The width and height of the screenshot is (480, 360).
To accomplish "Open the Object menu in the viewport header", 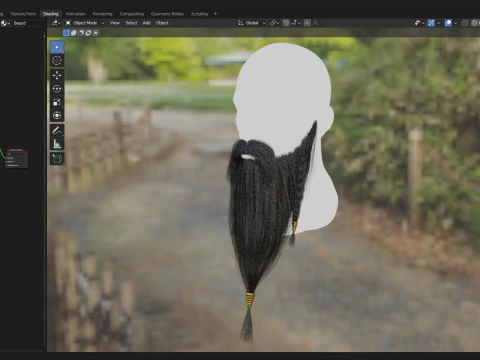I will point(162,23).
